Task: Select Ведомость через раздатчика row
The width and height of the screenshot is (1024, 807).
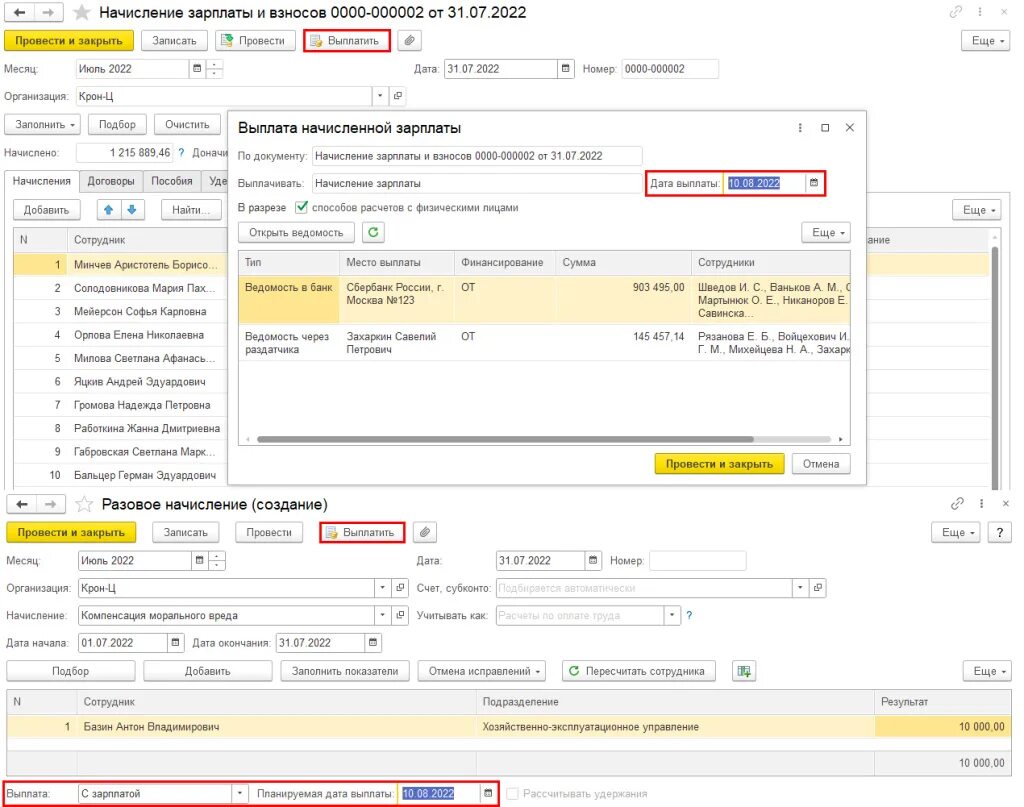Action: 544,343
